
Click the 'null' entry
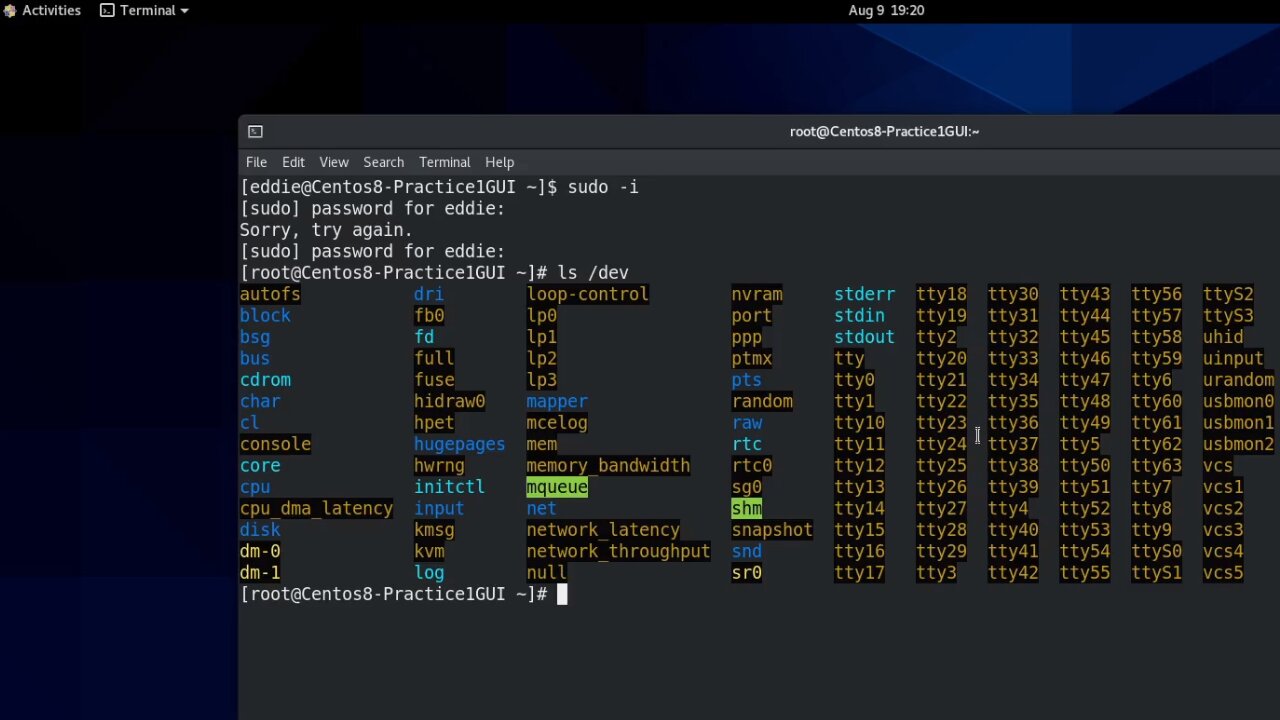[546, 572]
